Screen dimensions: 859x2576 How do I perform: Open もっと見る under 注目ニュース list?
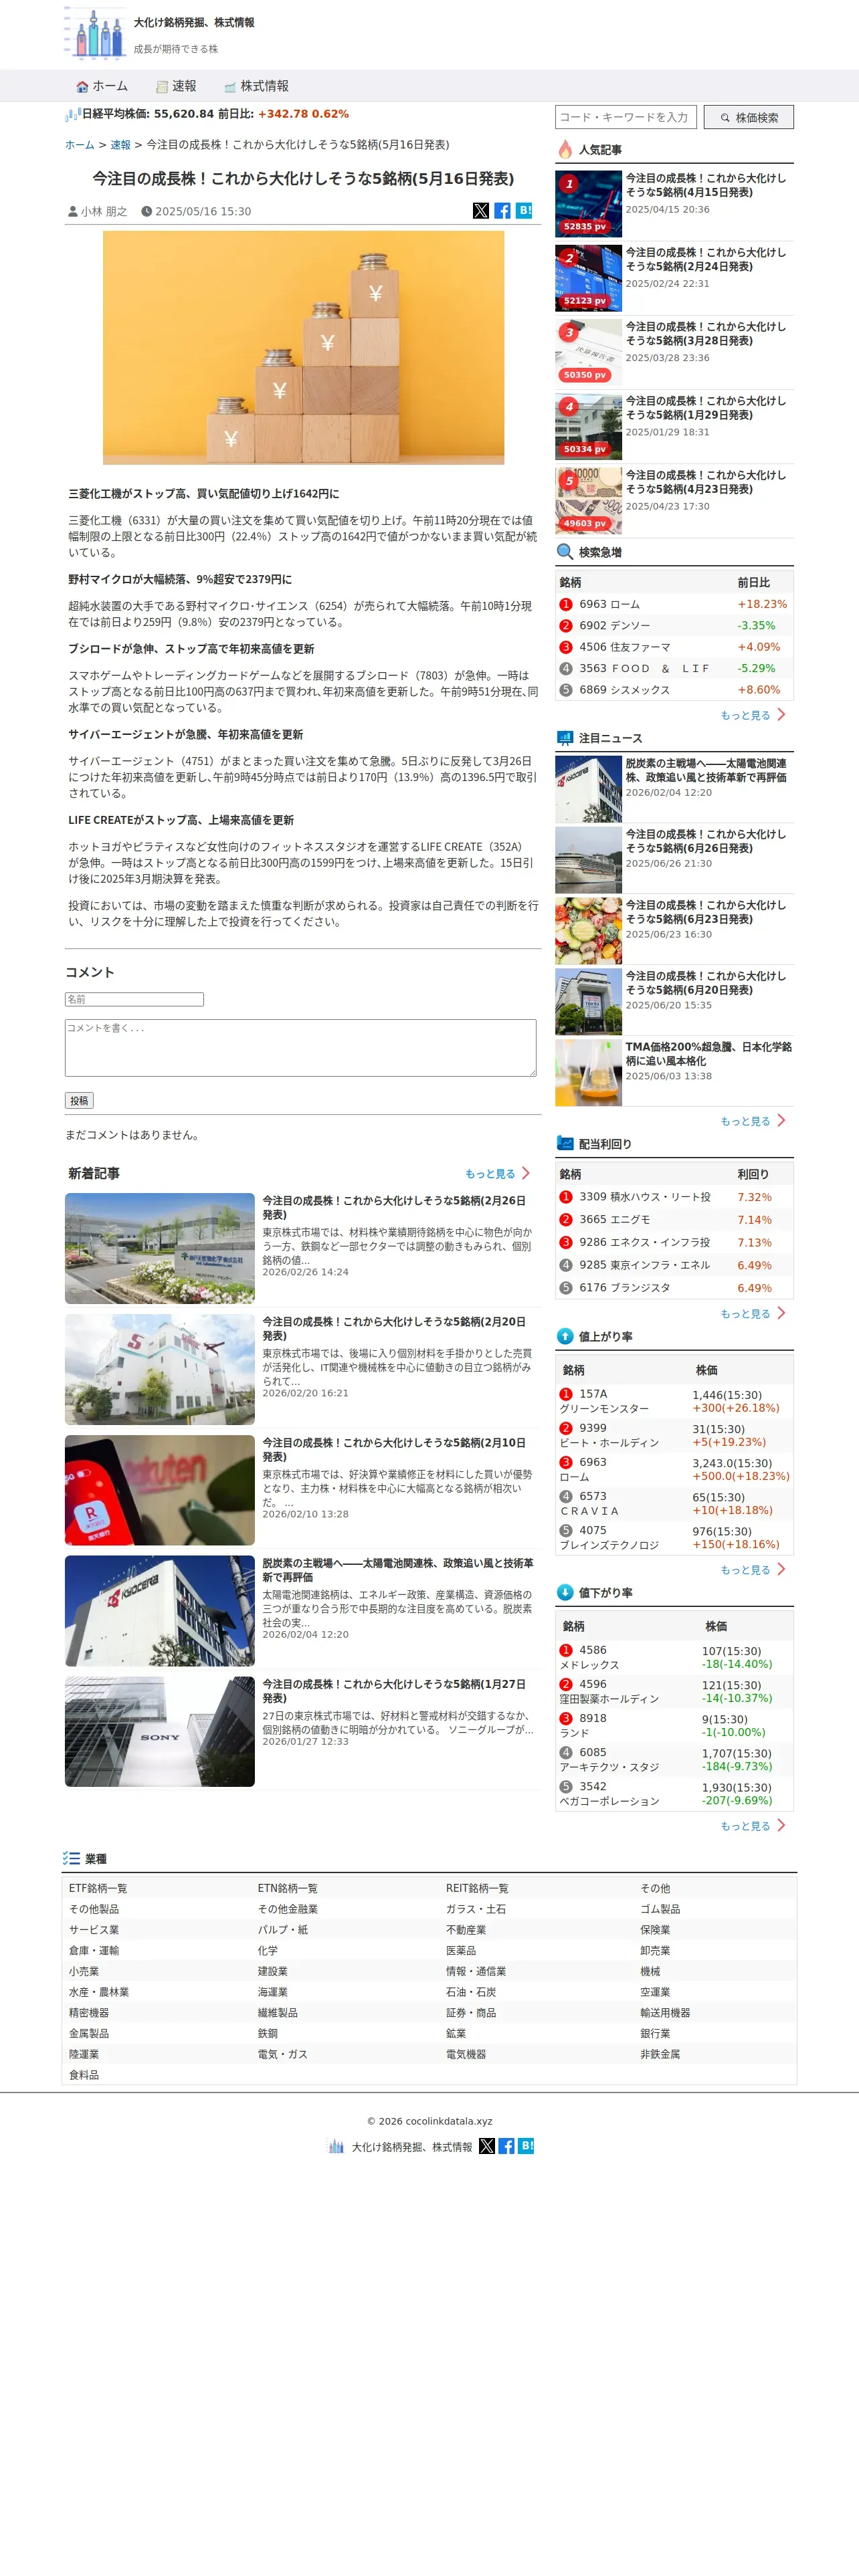[753, 1121]
